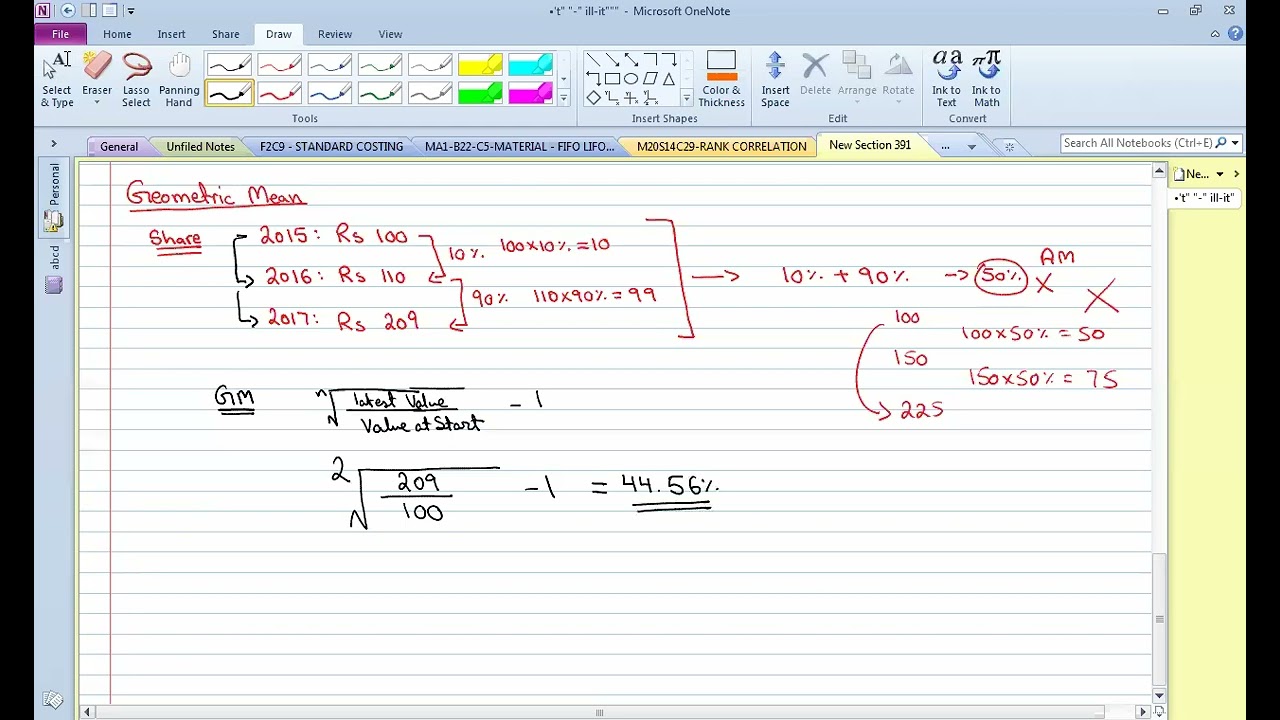Open Color & Thickness settings

pyautogui.click(x=721, y=80)
